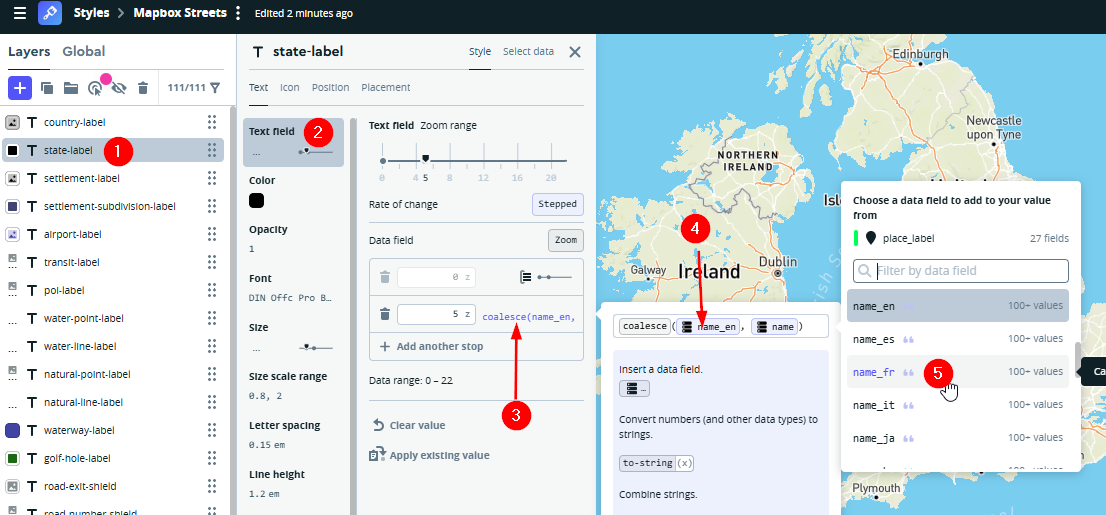Focus the Filter by data field input
The image size is (1106, 515).
961,271
